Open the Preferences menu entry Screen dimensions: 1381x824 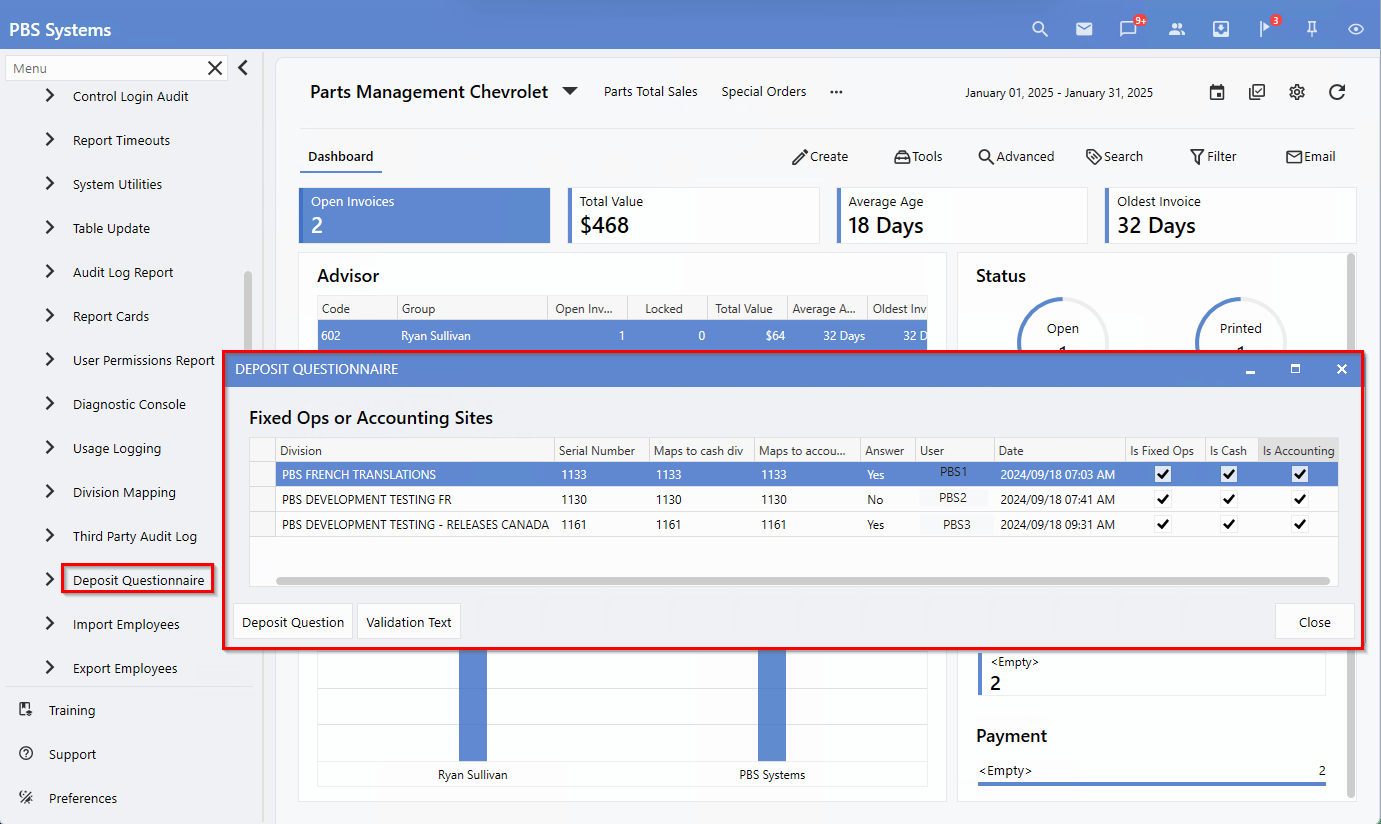(x=83, y=798)
